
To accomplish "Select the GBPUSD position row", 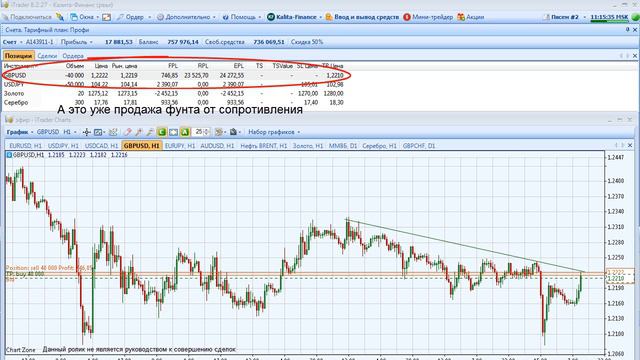I will click(173, 76).
